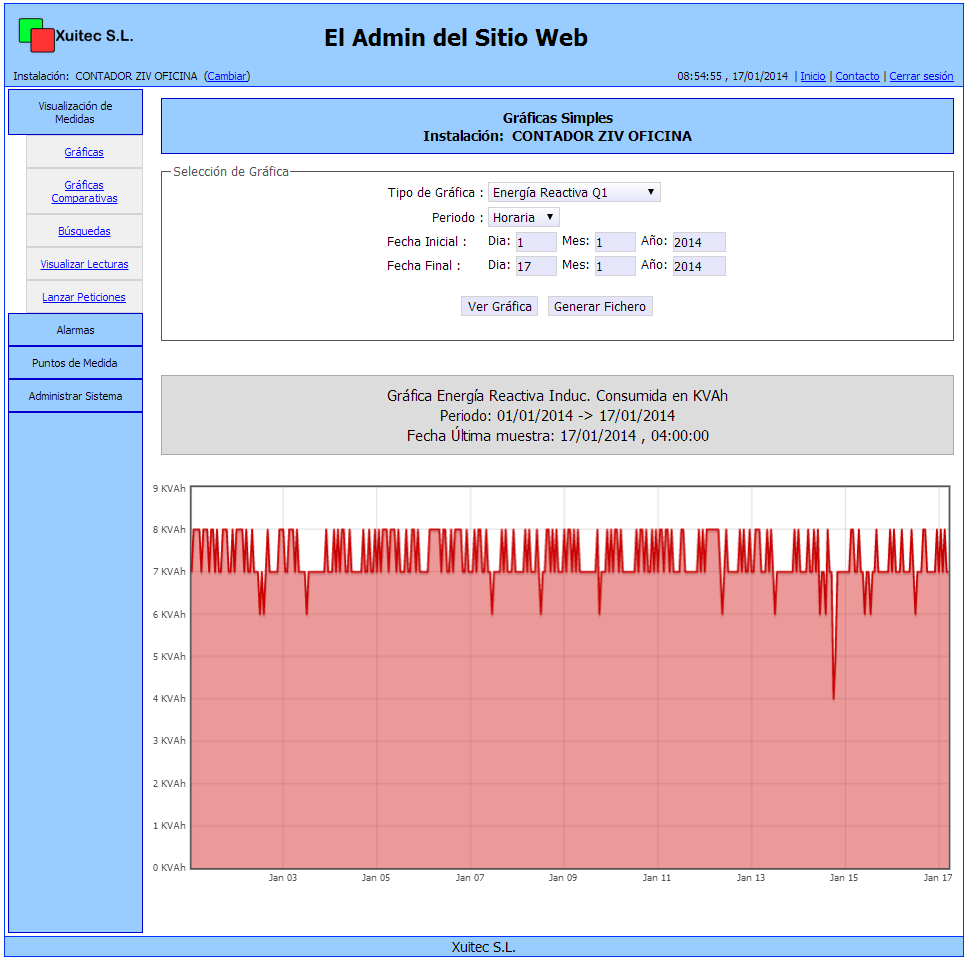Screen dimensions: 969x959
Task: Open the Gráficas link in sidebar
Action: pos(84,153)
